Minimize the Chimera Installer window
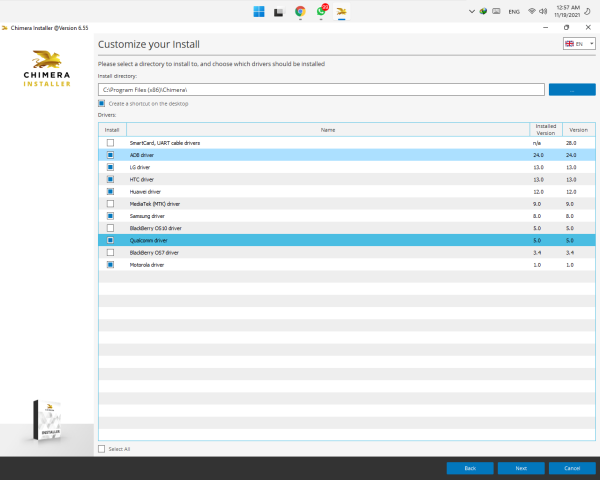The height and width of the screenshot is (480, 600). pos(545,28)
